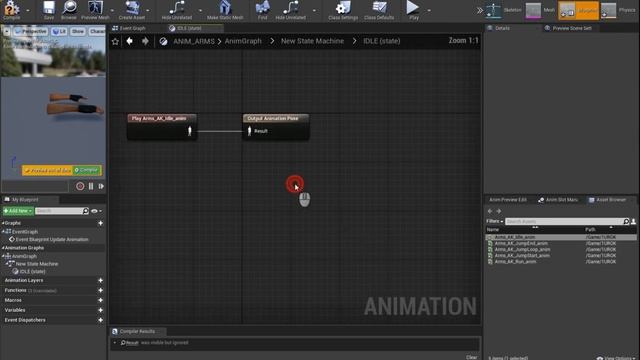Screen dimensions: 640x360
Task: Click the record button under the viewport
Action: click(x=80, y=186)
